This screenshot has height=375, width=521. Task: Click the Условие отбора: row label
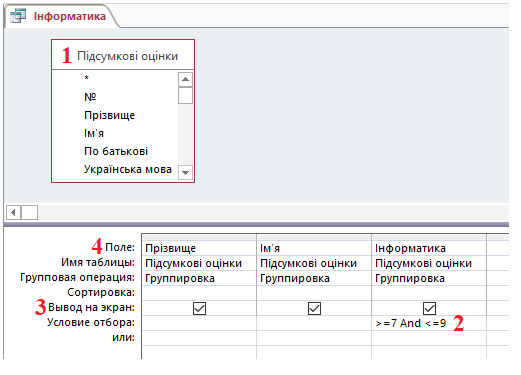91,322
